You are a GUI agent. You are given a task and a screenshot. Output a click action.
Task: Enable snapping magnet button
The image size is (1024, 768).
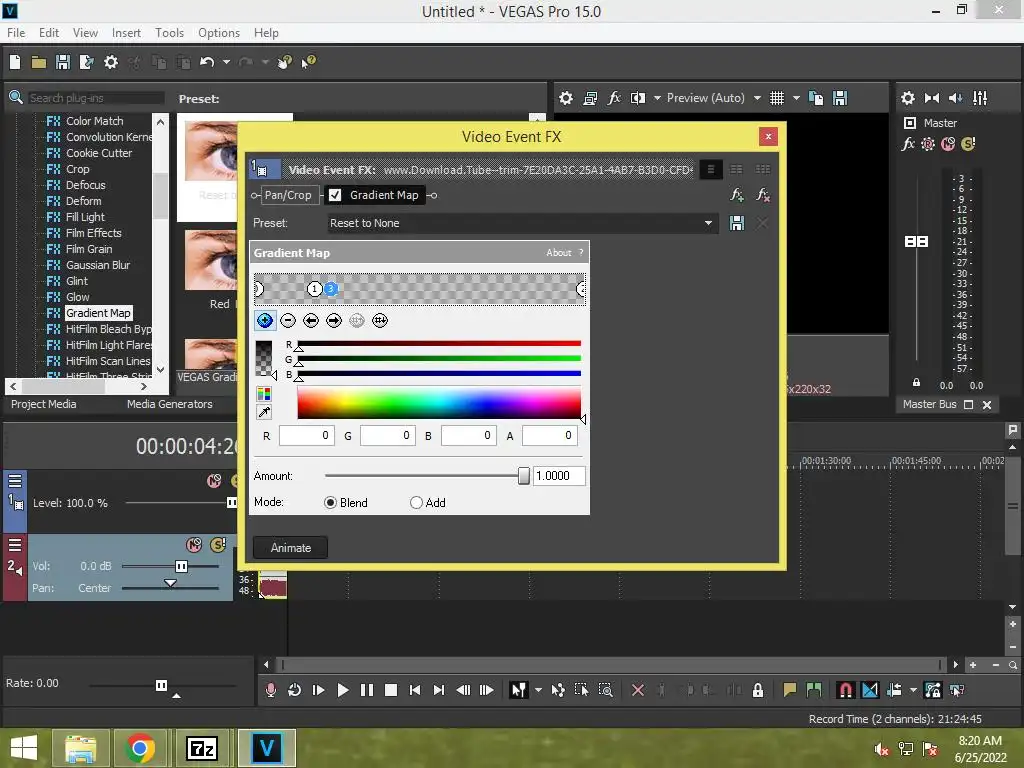click(845, 690)
